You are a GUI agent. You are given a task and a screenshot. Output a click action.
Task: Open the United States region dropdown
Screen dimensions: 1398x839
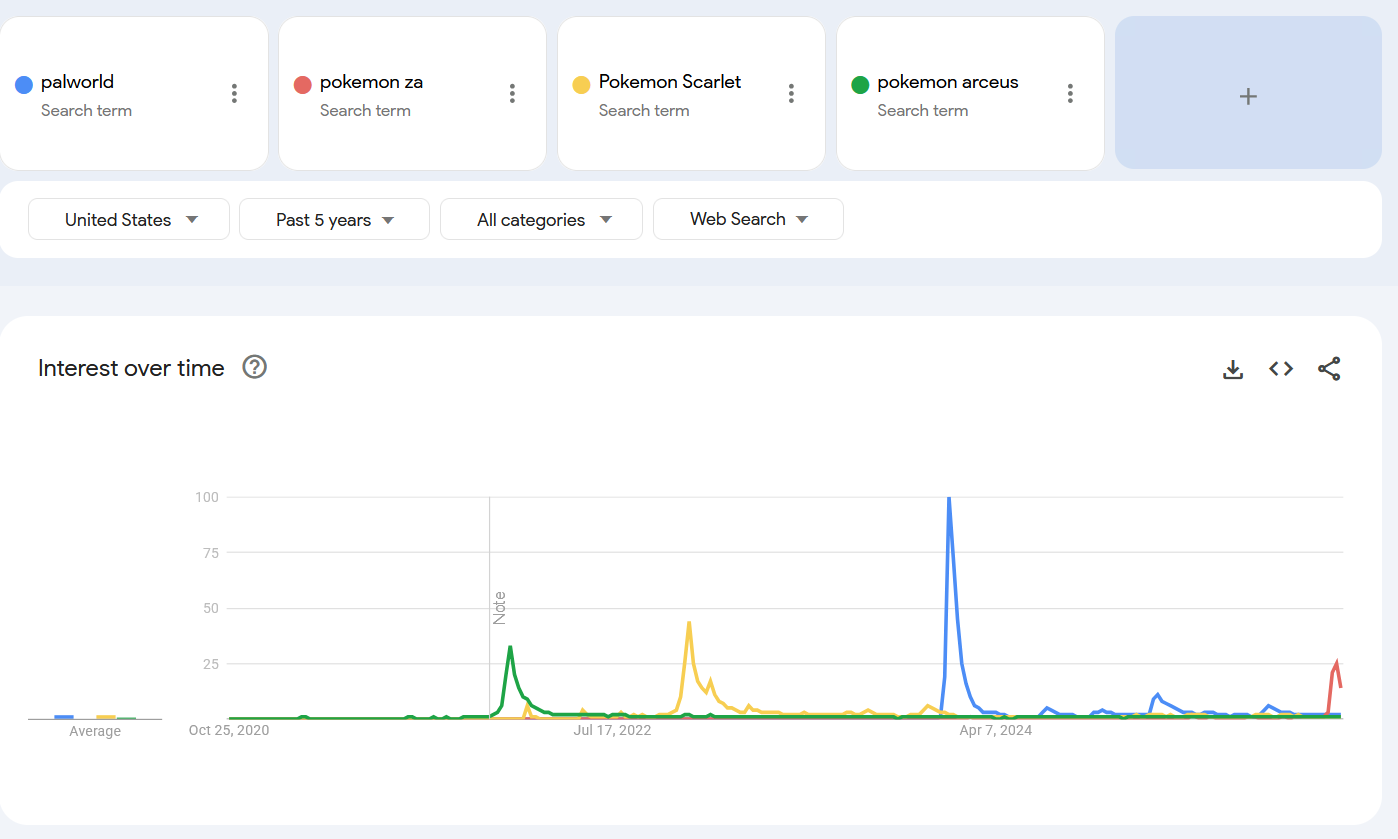129,219
